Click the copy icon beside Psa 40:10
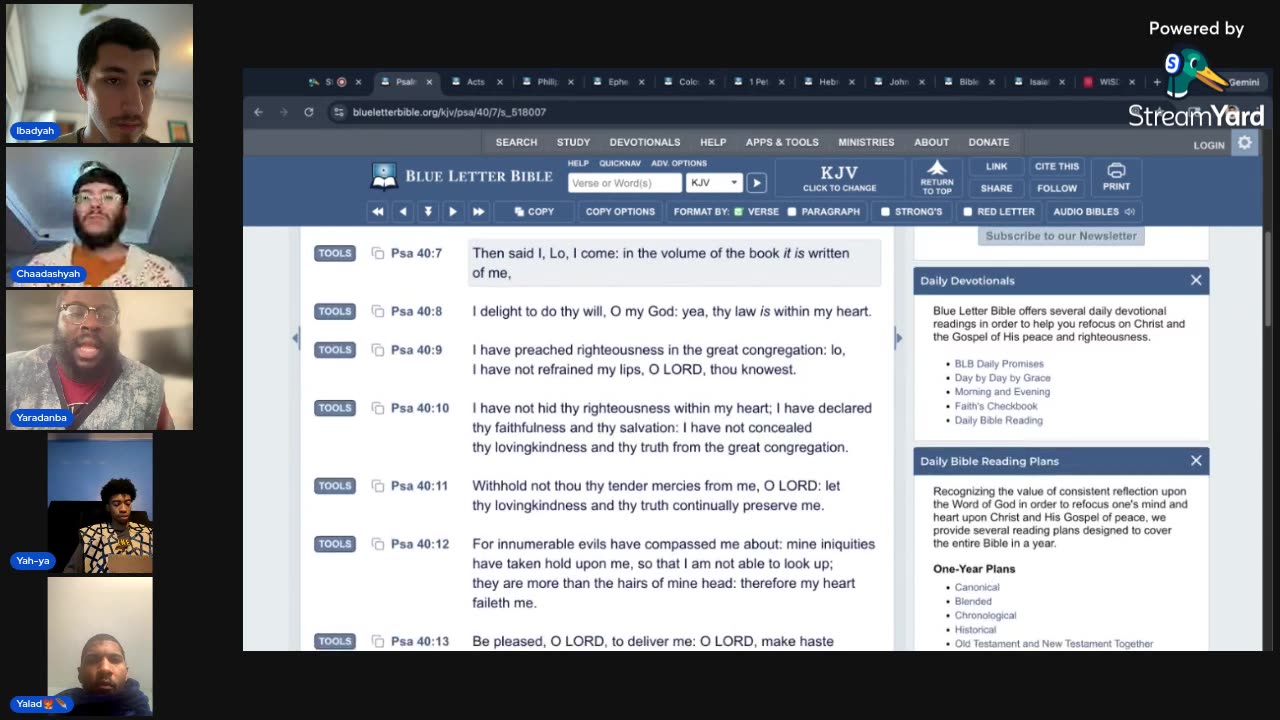The width and height of the screenshot is (1280, 720). point(378,408)
